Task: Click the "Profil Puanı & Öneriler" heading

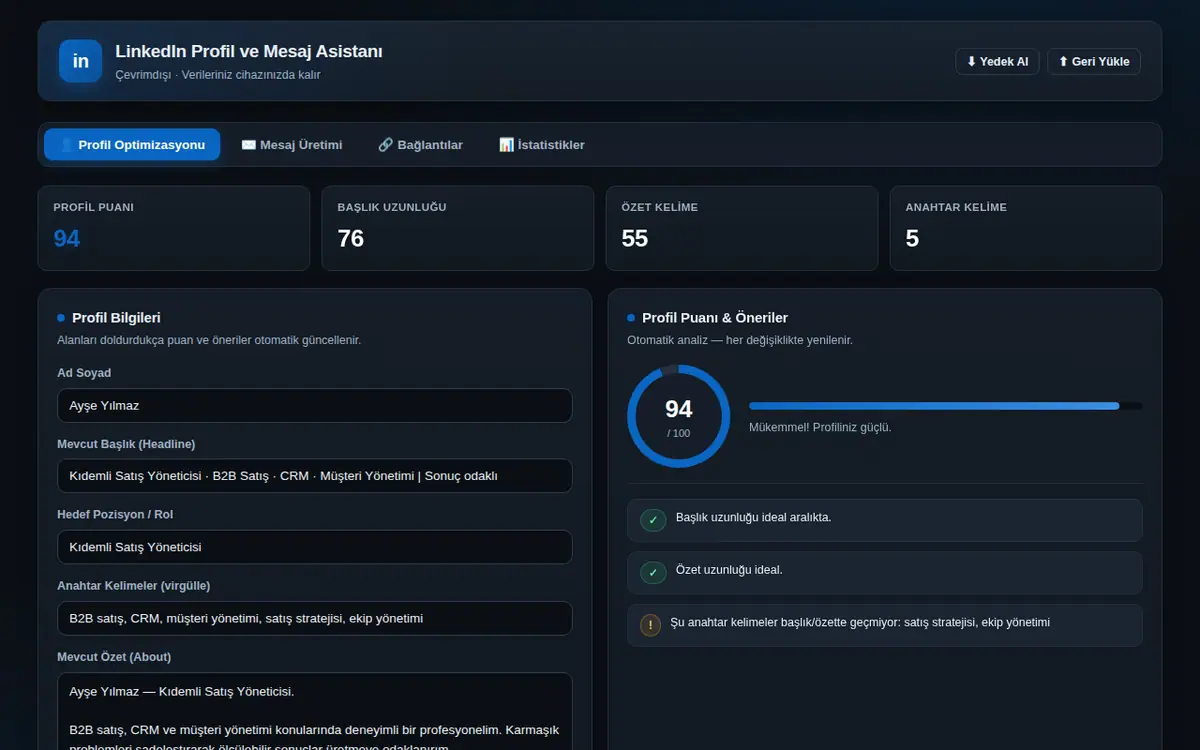Action: [x=715, y=318]
